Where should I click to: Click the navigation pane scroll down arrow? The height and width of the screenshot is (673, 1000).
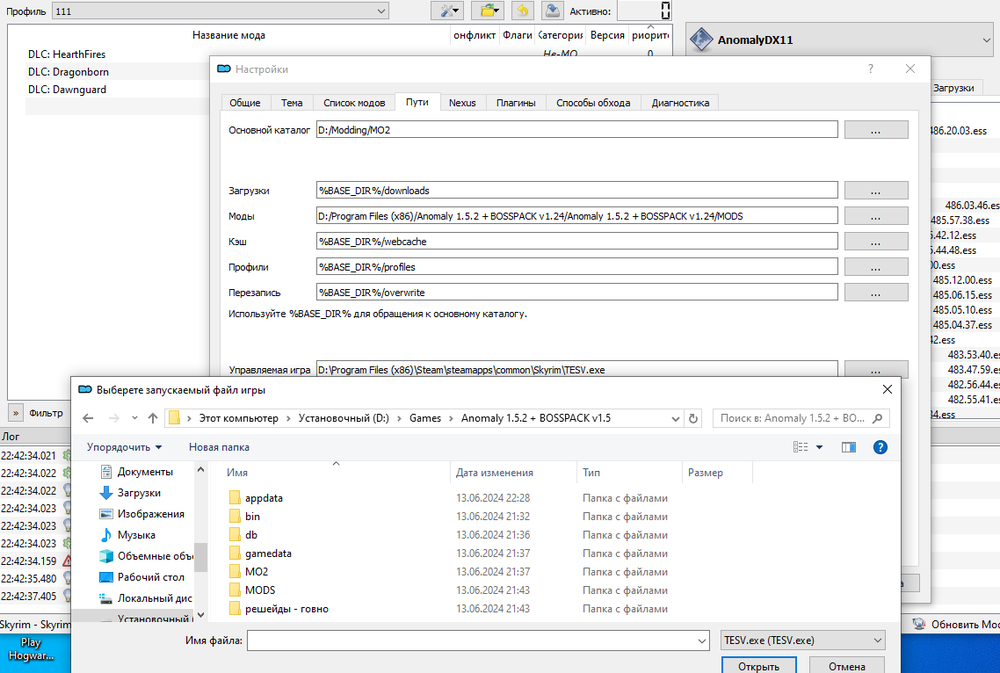pyautogui.click(x=201, y=615)
